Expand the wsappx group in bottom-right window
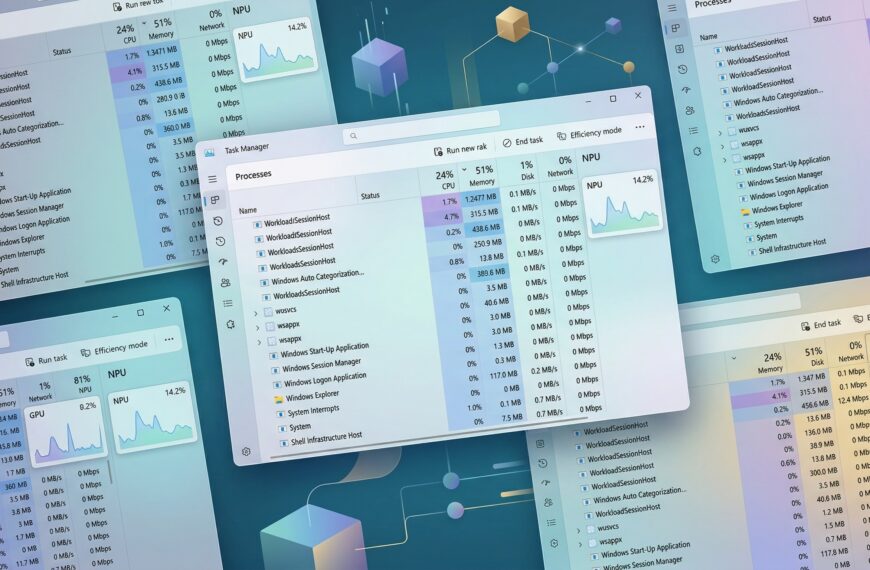Screen dimensions: 870x570 click(x=580, y=545)
